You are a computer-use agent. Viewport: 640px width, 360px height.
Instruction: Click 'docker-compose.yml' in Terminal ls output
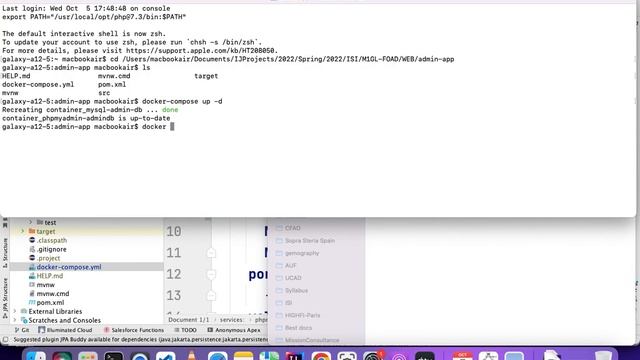click(x=38, y=84)
